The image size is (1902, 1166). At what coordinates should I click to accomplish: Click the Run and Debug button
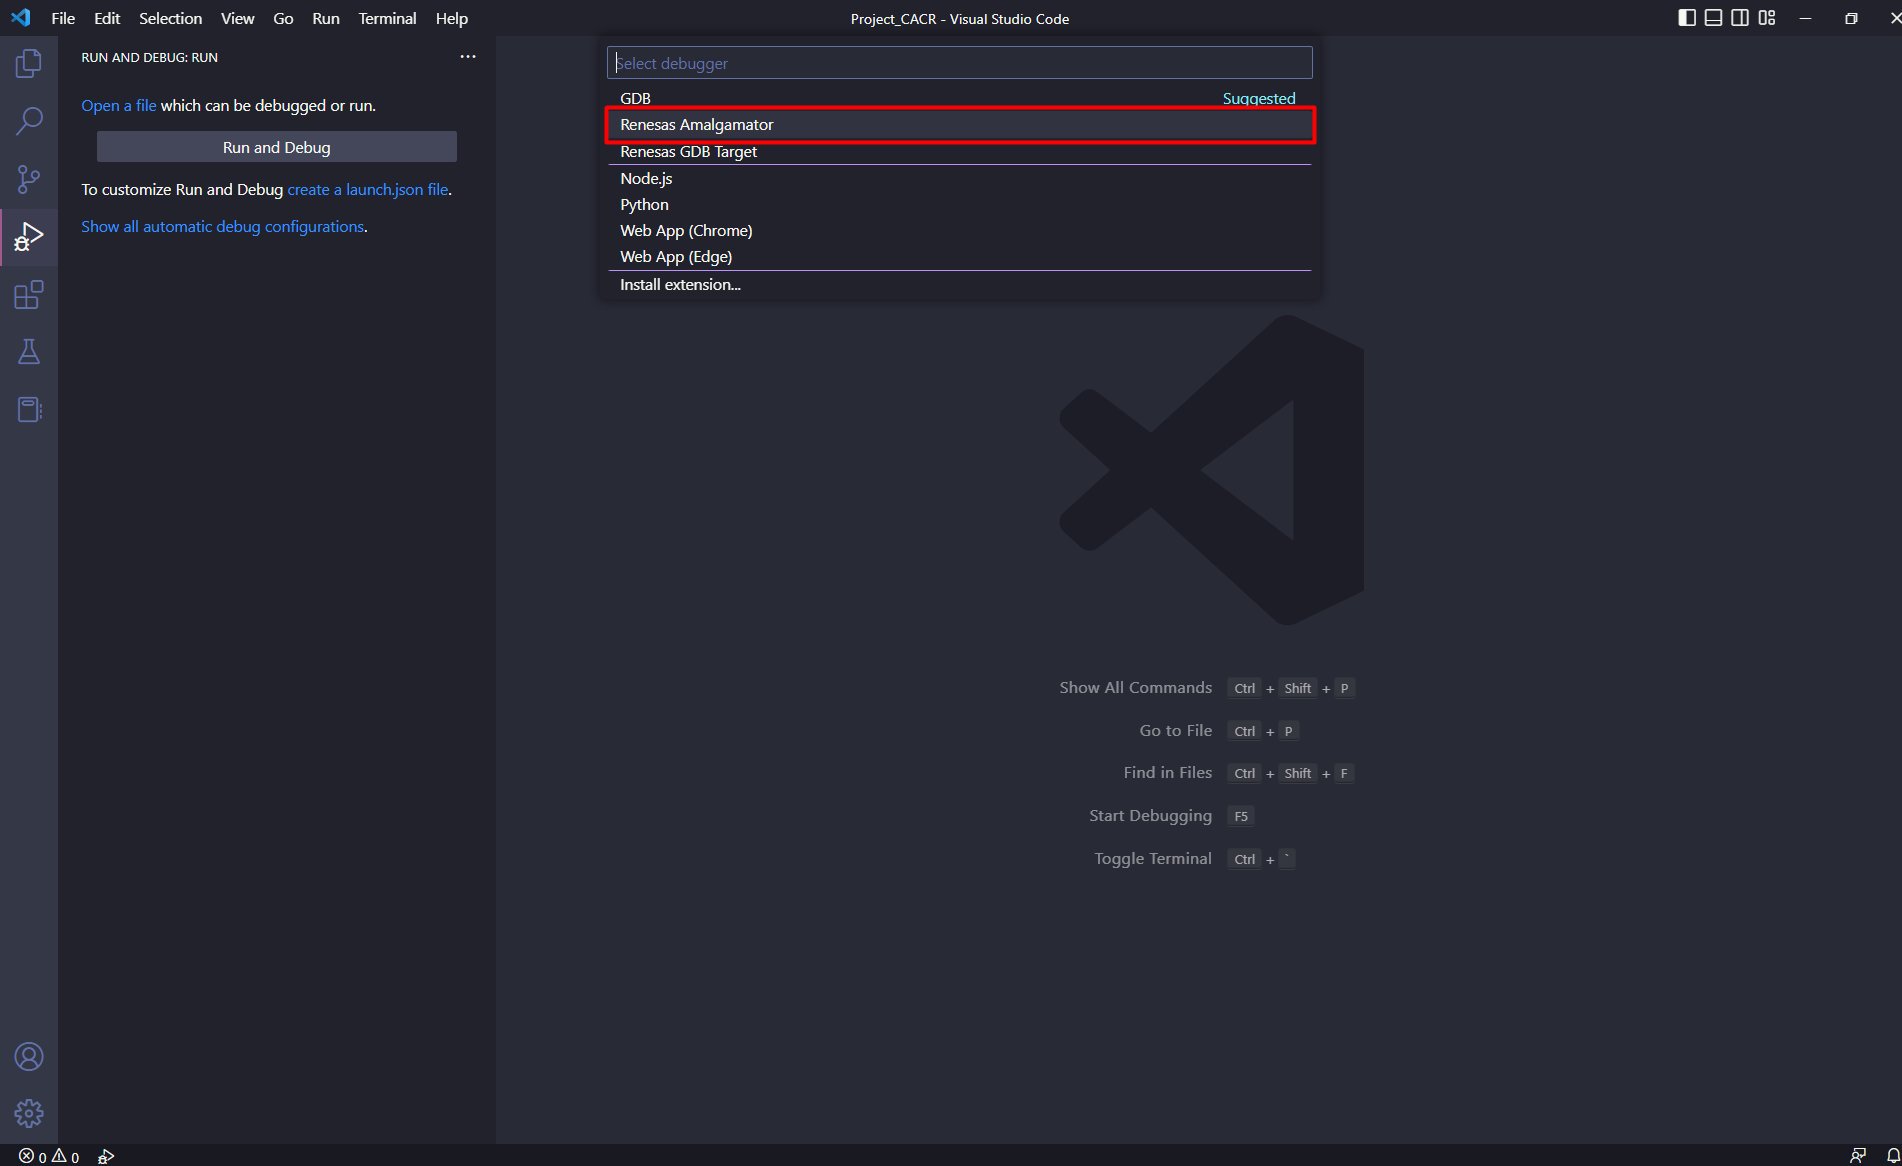[277, 147]
